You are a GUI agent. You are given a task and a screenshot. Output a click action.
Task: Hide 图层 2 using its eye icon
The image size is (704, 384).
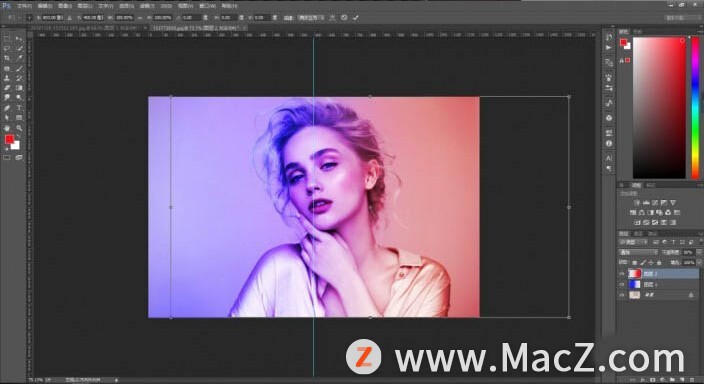click(622, 274)
